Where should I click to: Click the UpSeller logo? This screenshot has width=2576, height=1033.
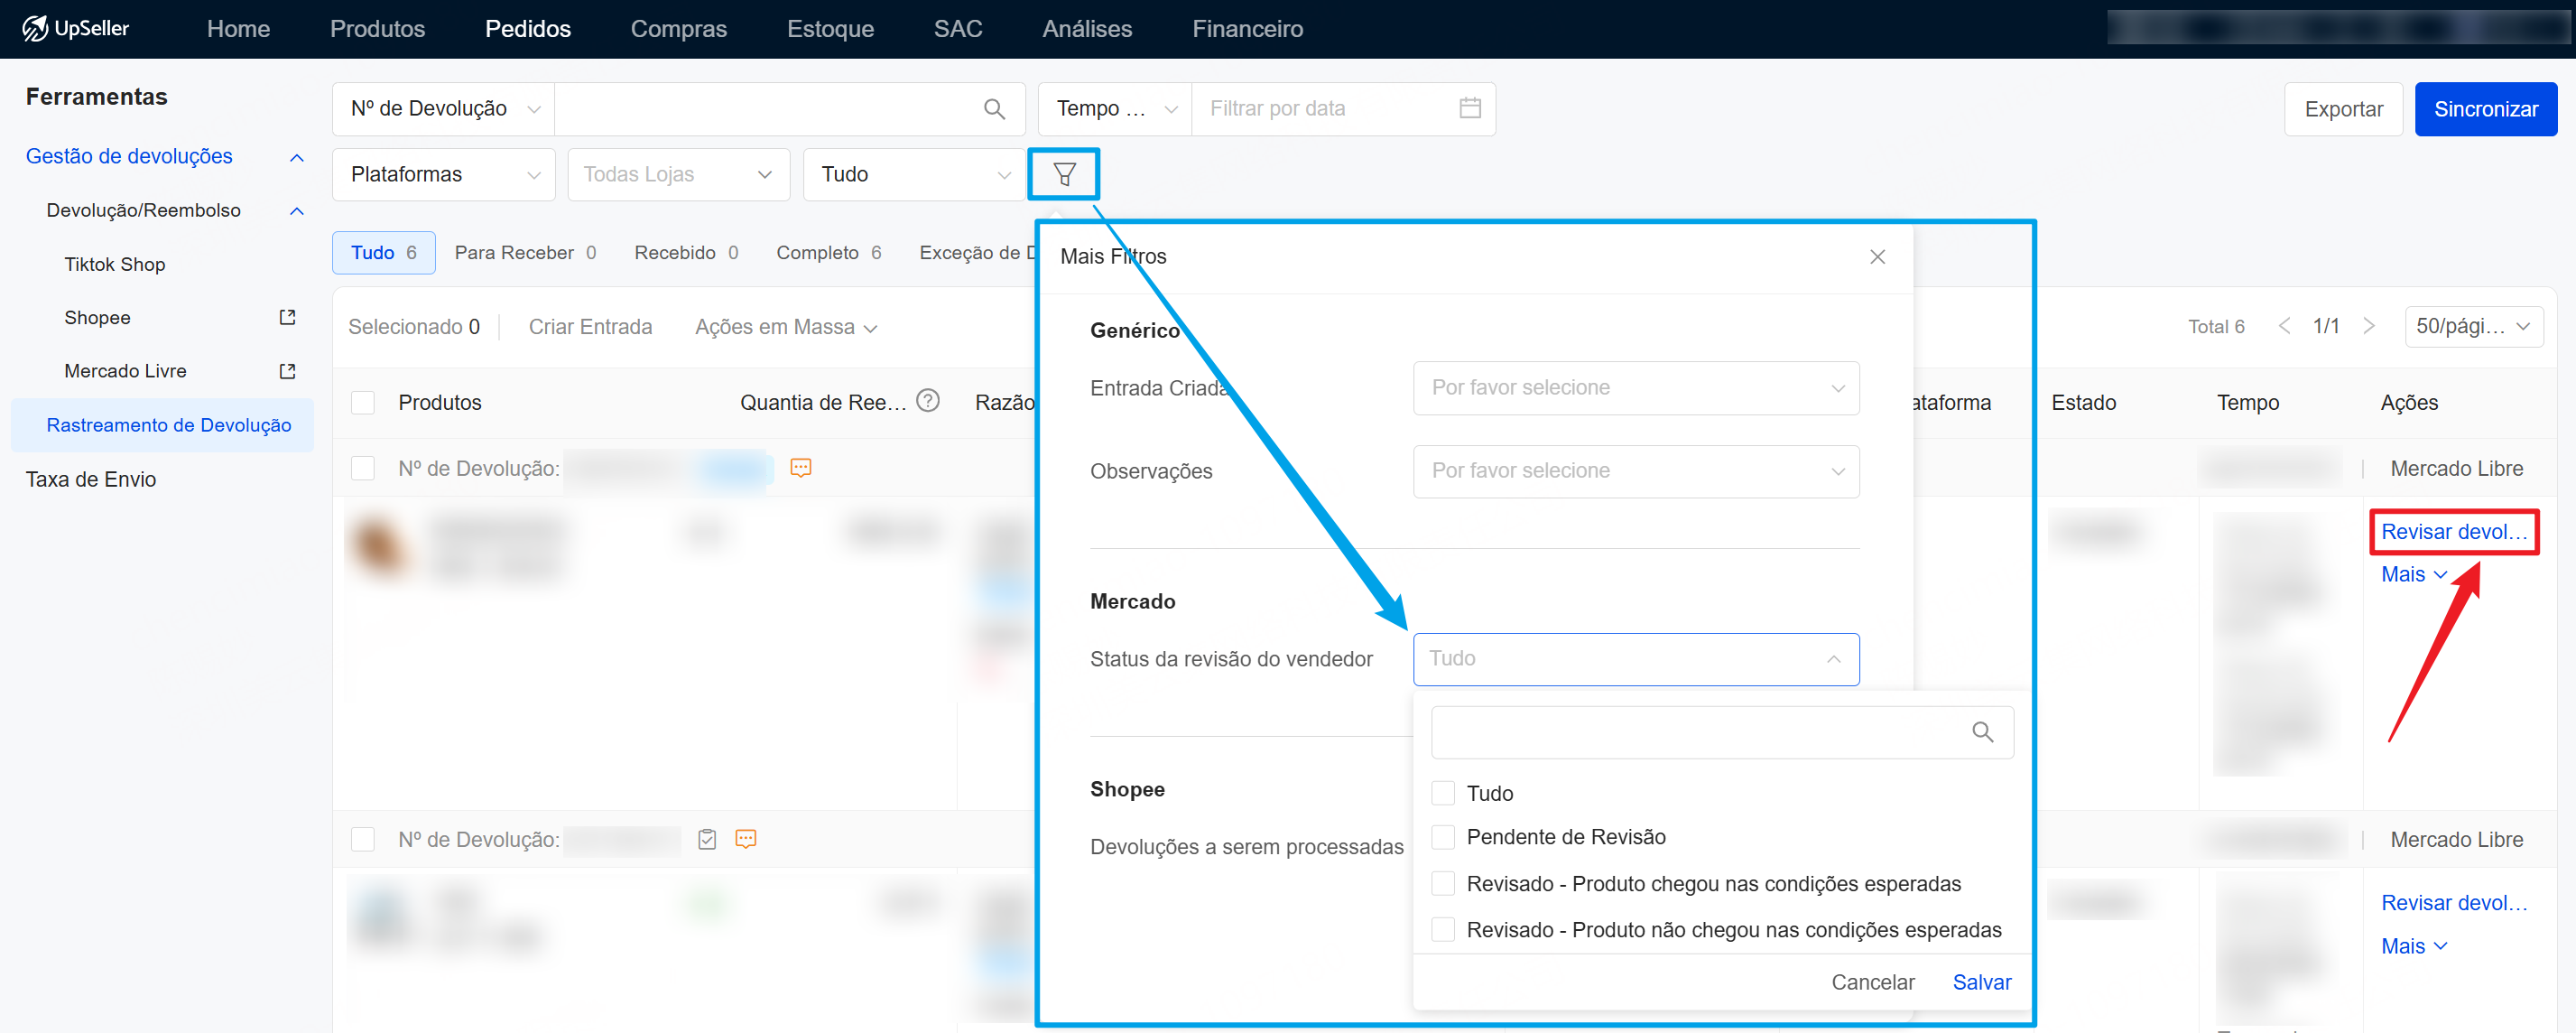click(77, 28)
